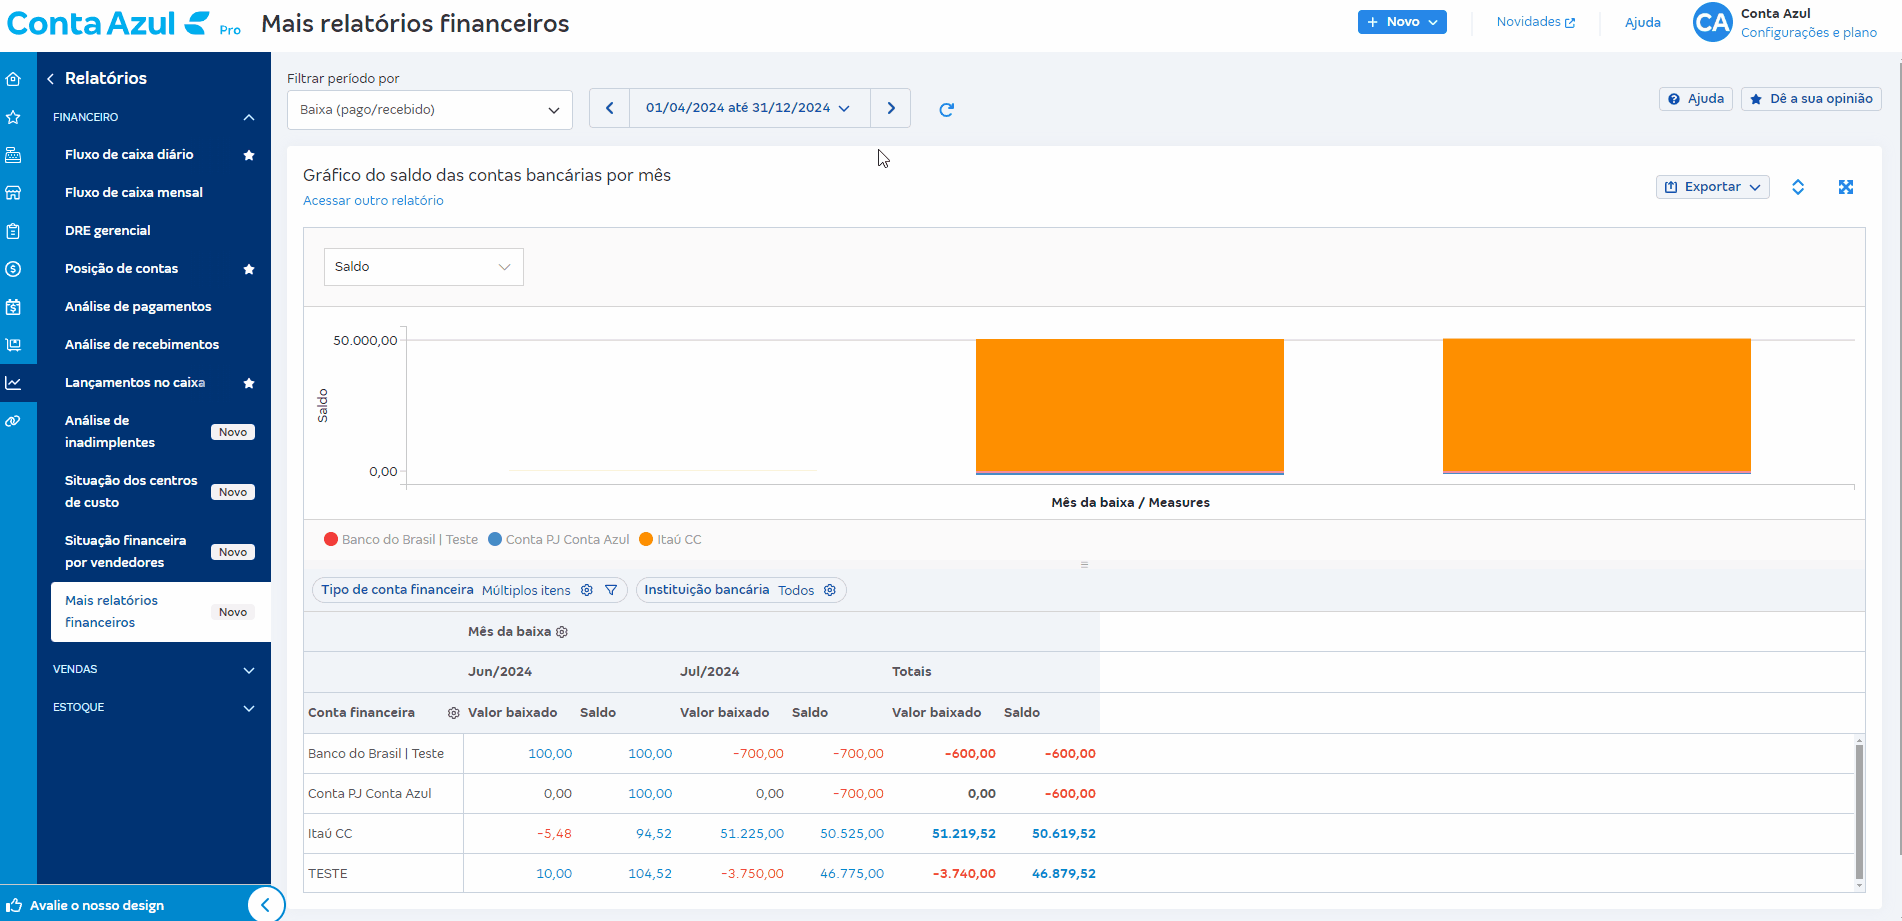Click Múltiplos itens filter value
Image resolution: width=1902 pixels, height=921 pixels.
tap(526, 591)
